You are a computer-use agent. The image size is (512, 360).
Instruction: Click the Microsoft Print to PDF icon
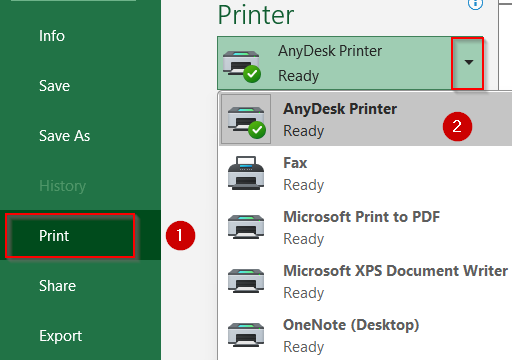[246, 227]
